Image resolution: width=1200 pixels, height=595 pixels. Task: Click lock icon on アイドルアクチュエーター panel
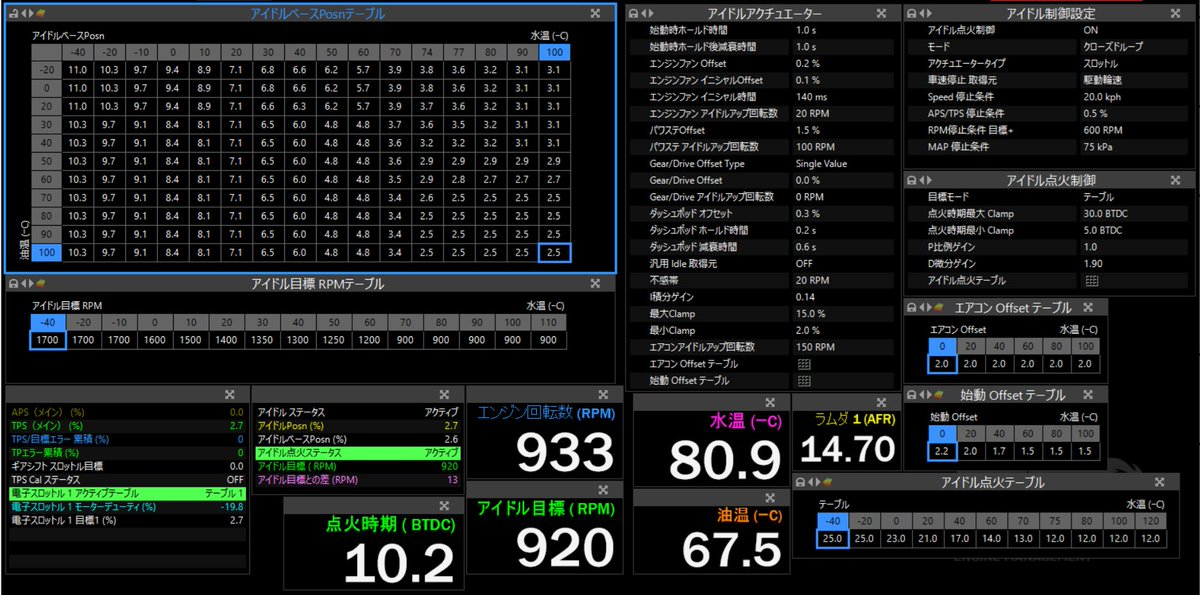point(633,14)
